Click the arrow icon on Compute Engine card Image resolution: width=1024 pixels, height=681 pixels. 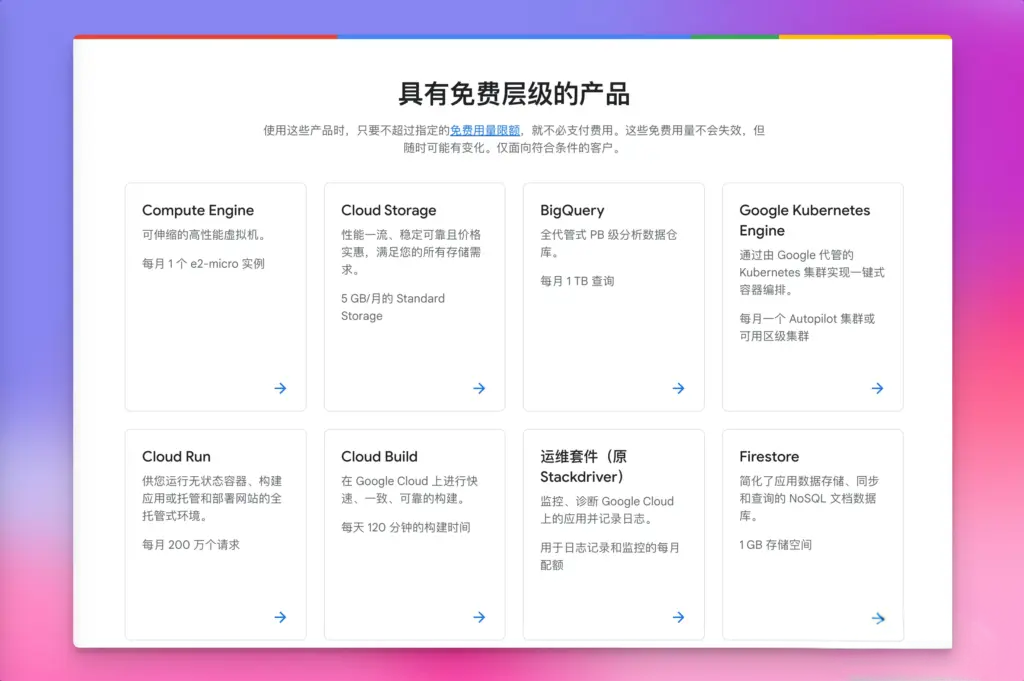(280, 388)
